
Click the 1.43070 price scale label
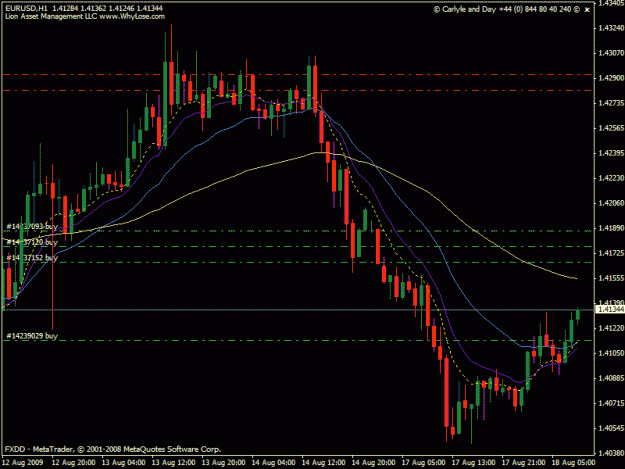[x=611, y=53]
